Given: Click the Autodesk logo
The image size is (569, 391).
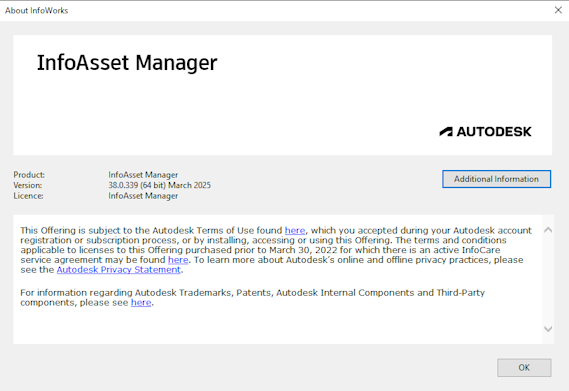Looking at the screenshot, I should pyautogui.click(x=485, y=131).
